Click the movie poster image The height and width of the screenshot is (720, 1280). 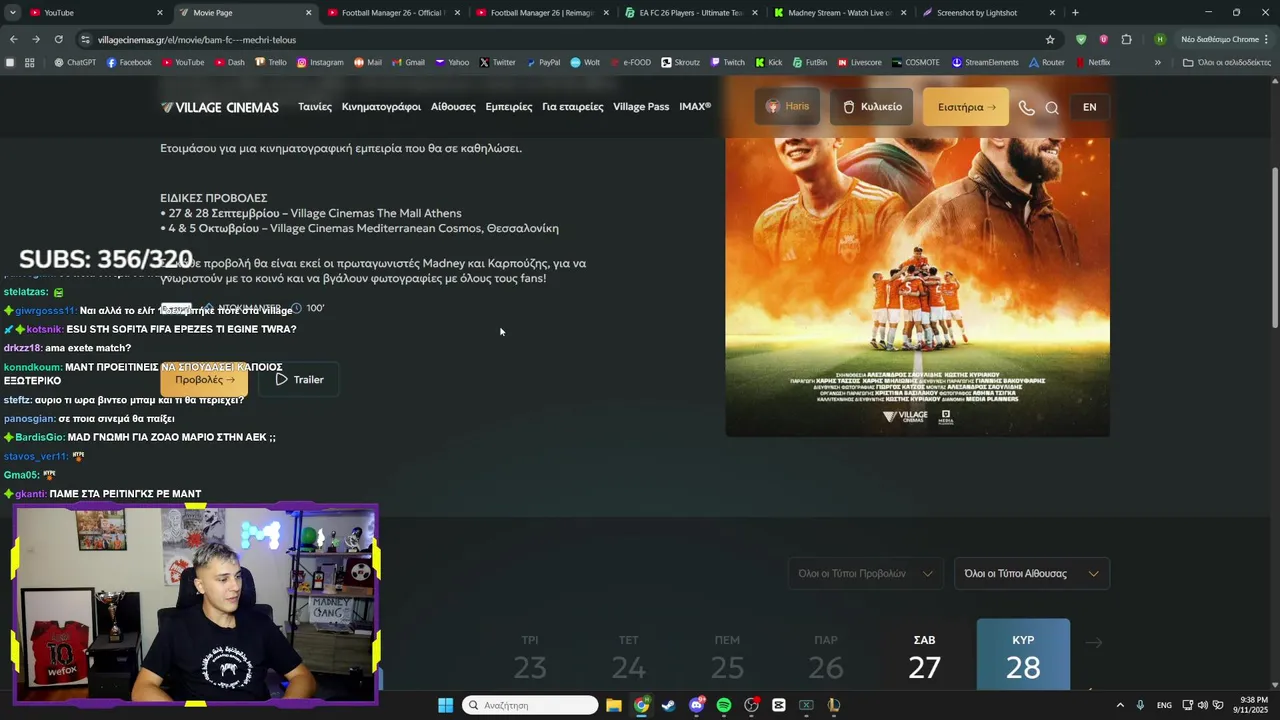pyautogui.click(x=917, y=285)
